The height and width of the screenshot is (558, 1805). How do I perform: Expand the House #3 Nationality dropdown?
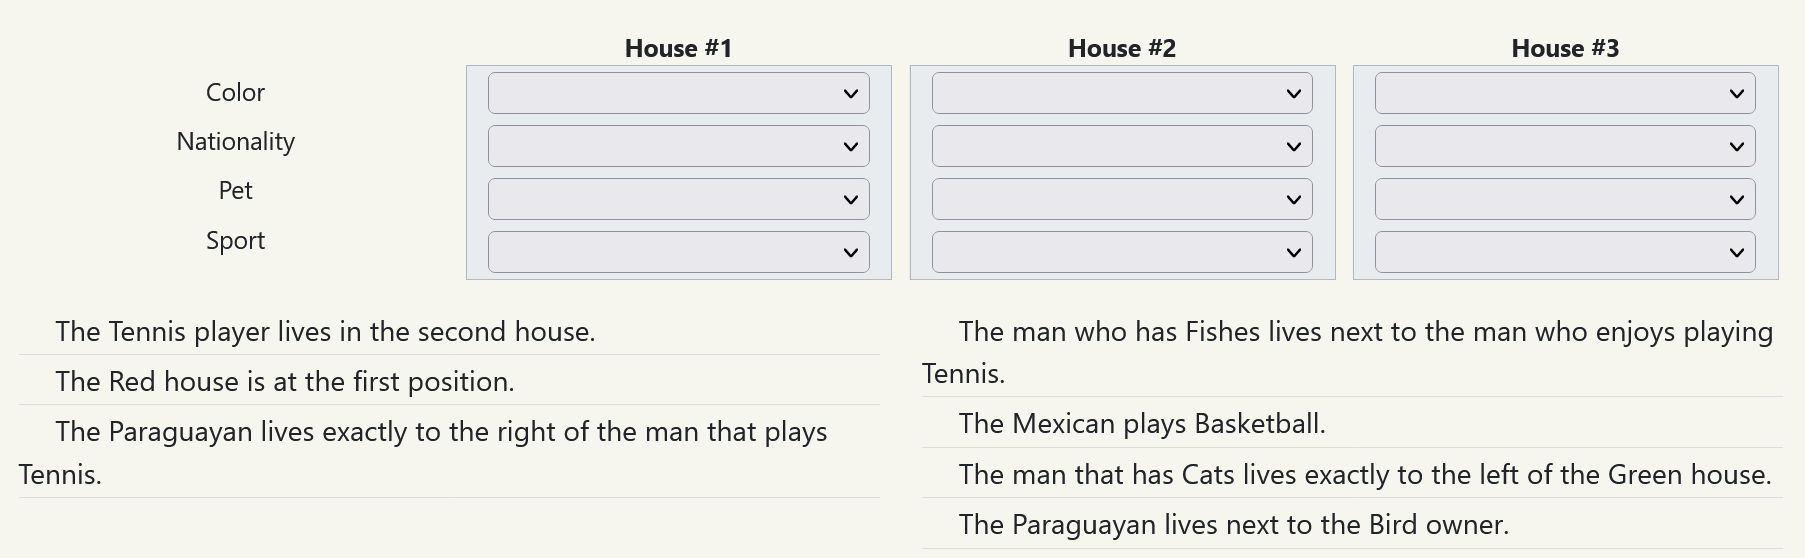(1564, 146)
